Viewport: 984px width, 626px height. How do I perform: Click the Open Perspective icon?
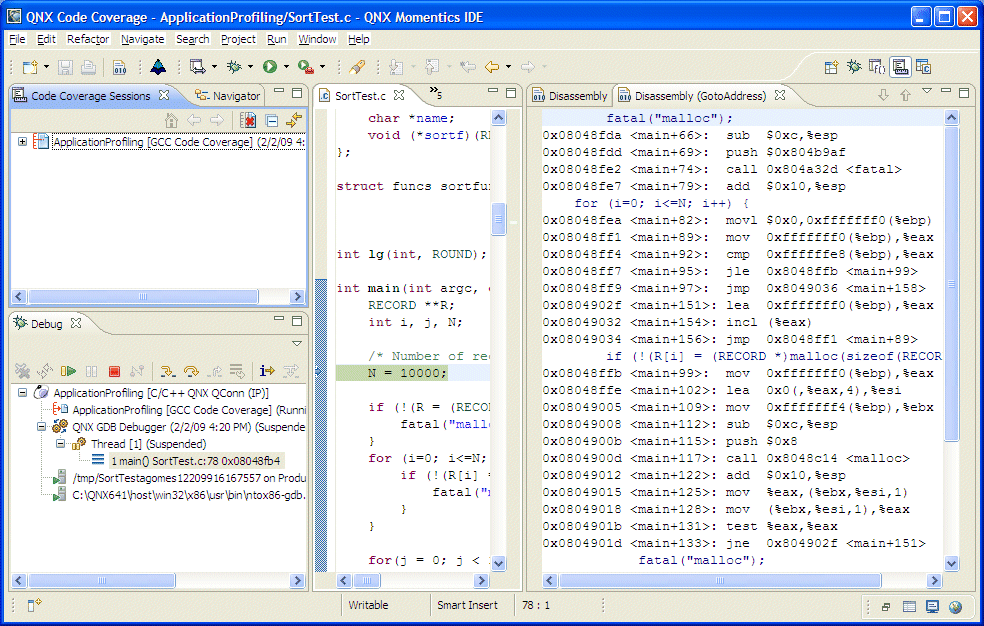(830, 67)
